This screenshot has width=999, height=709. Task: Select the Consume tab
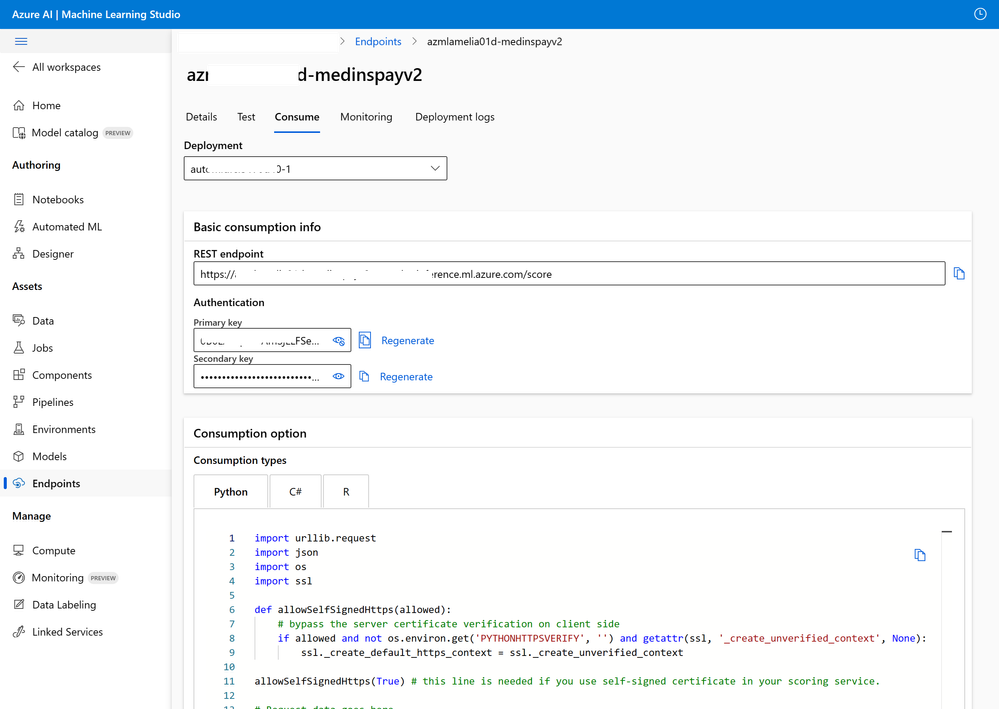[297, 117]
